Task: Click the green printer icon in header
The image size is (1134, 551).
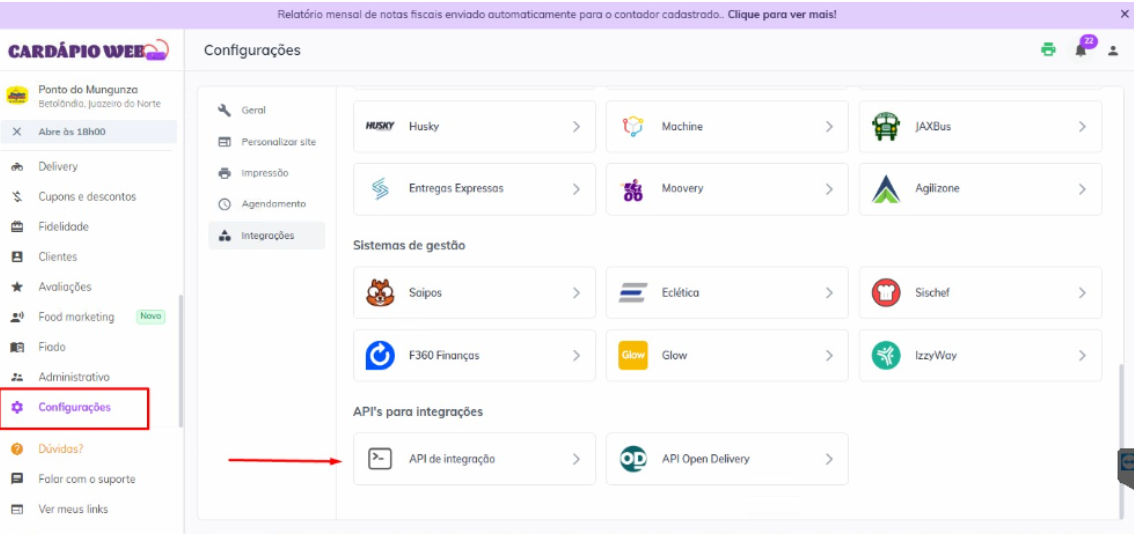Action: (x=1048, y=50)
